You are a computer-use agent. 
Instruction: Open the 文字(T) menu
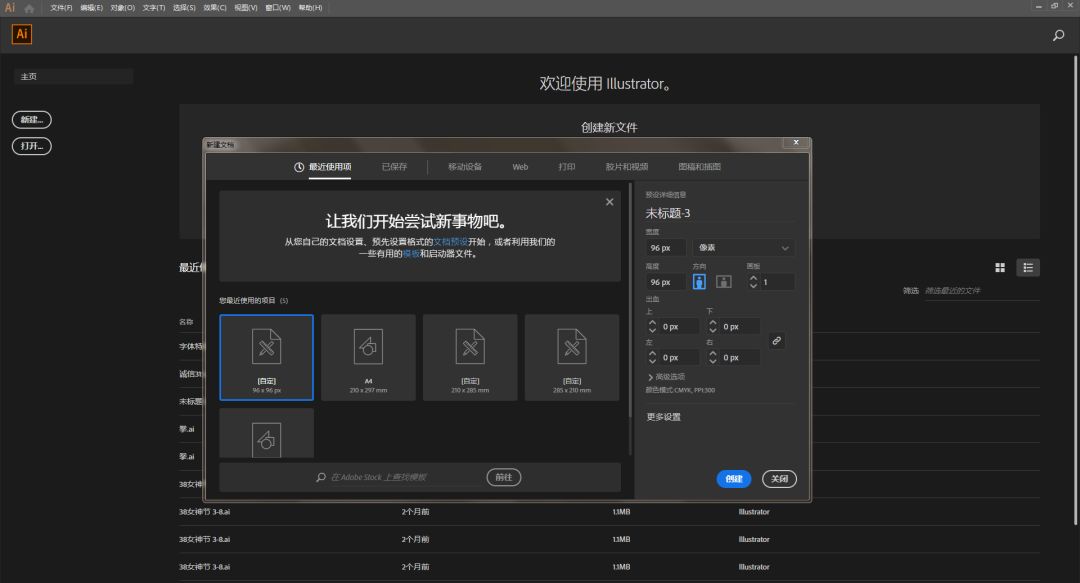[x=154, y=8]
